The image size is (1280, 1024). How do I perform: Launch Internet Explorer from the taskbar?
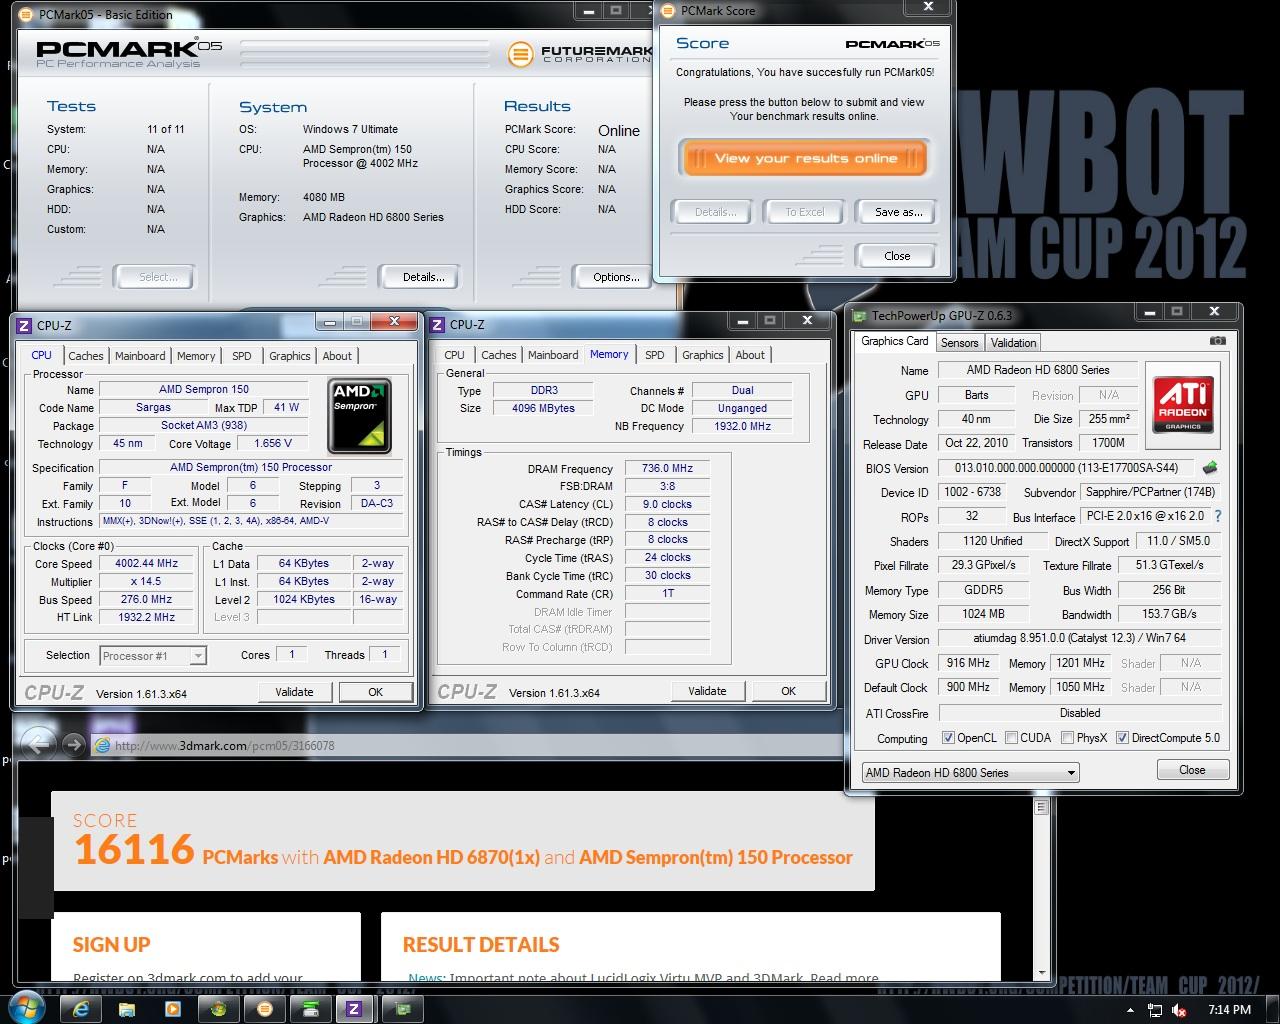point(79,1009)
